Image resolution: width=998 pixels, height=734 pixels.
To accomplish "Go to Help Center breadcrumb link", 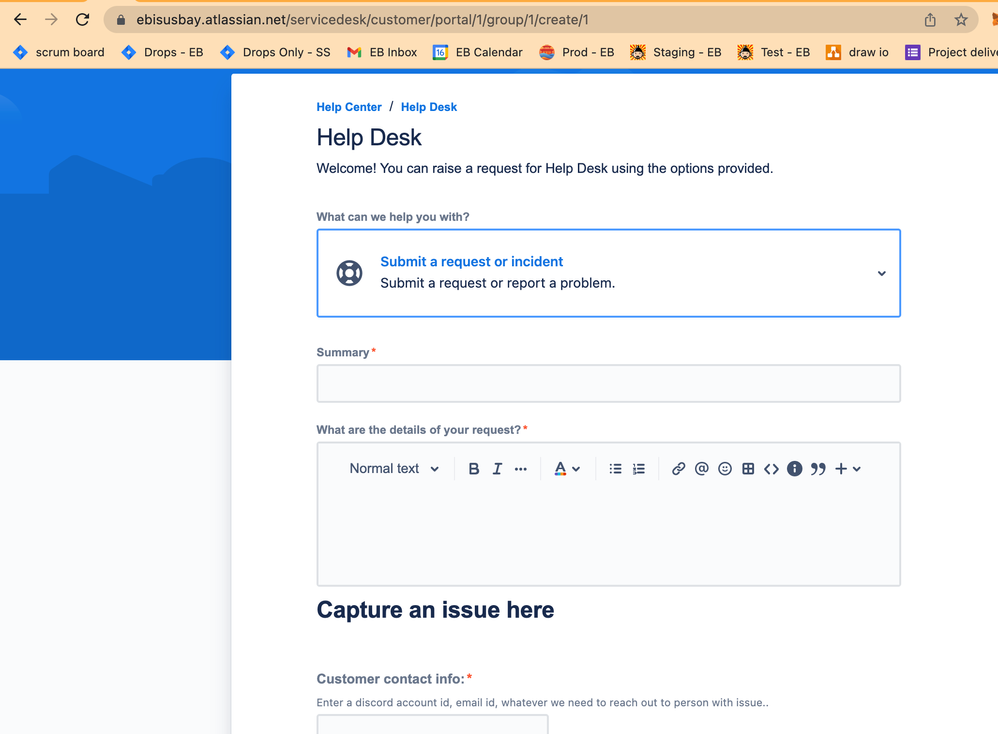I will [349, 107].
